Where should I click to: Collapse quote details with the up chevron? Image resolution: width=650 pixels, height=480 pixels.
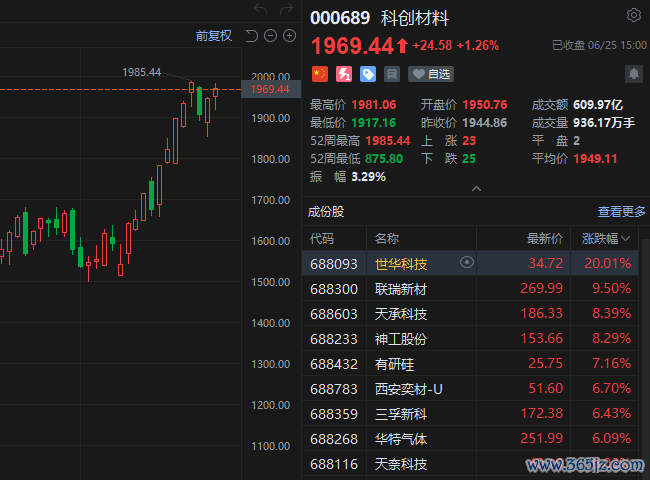click(476, 189)
